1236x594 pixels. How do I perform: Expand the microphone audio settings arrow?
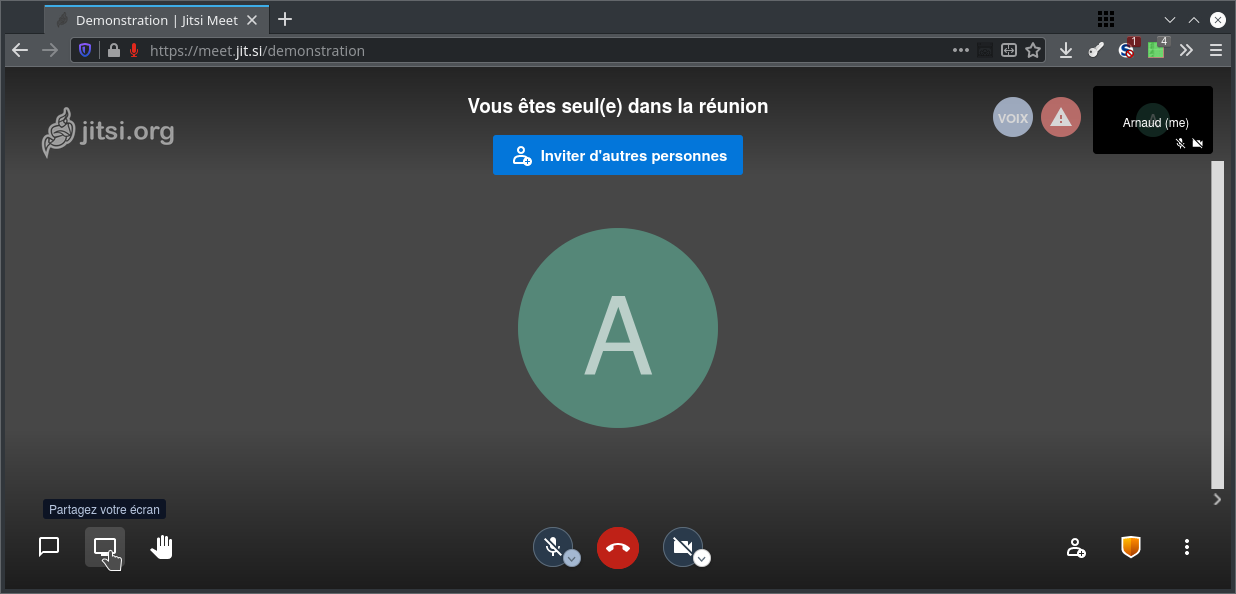[572, 558]
